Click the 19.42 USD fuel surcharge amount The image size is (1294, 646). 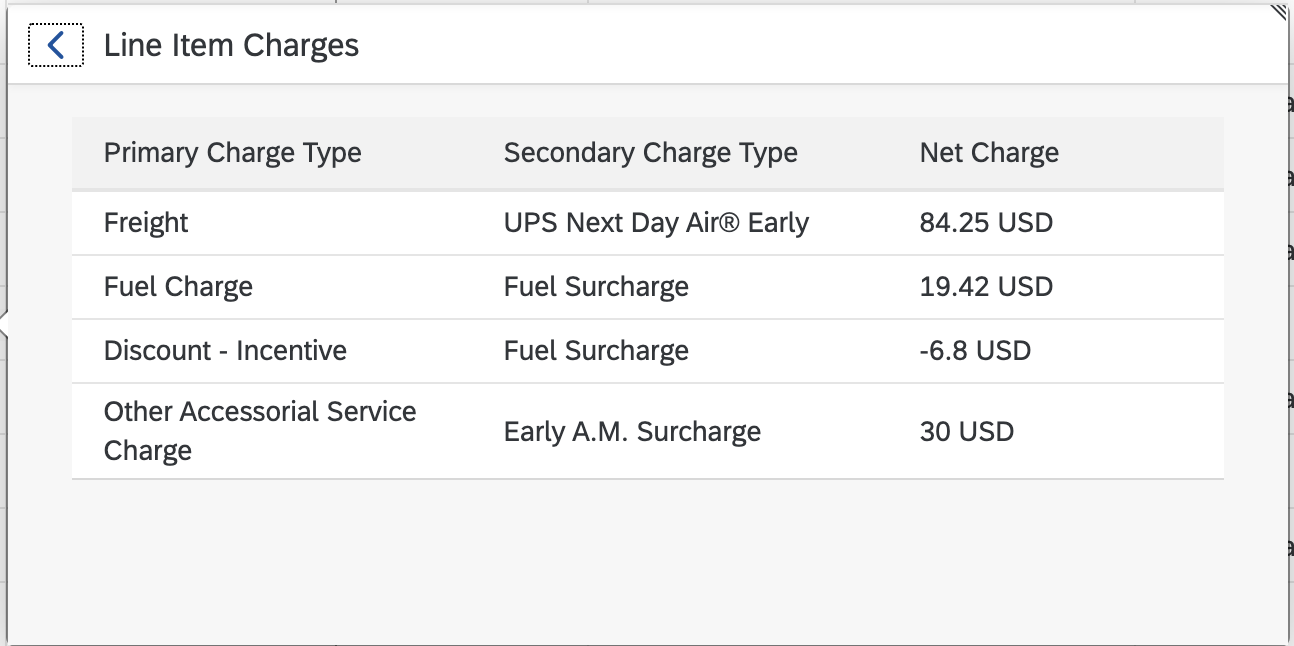[x=985, y=287]
